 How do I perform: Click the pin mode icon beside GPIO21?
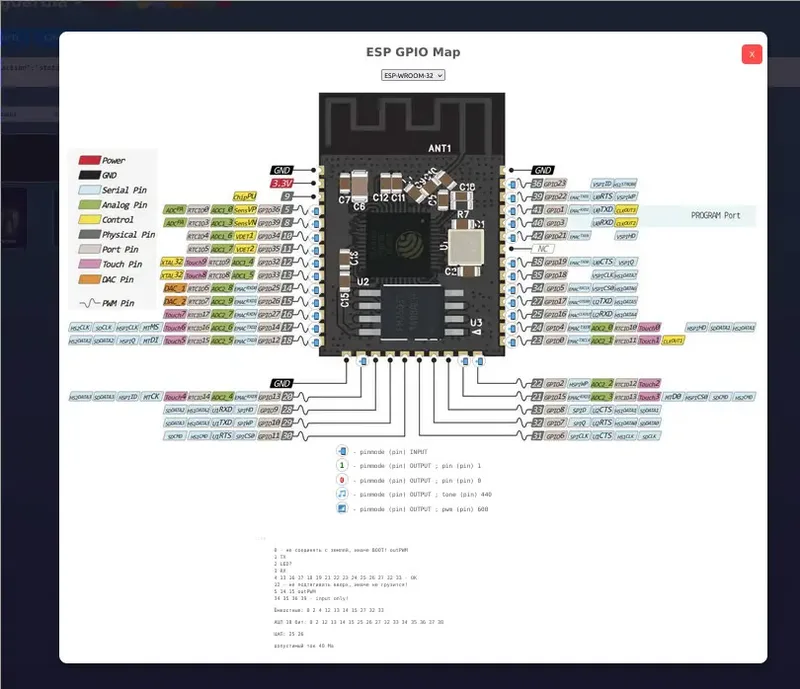tap(513, 236)
